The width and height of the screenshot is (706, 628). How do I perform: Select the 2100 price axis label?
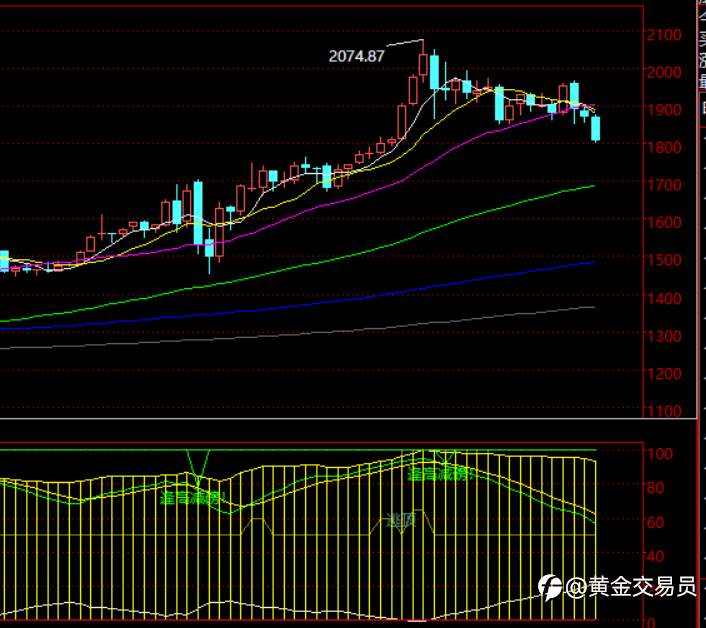coord(664,35)
